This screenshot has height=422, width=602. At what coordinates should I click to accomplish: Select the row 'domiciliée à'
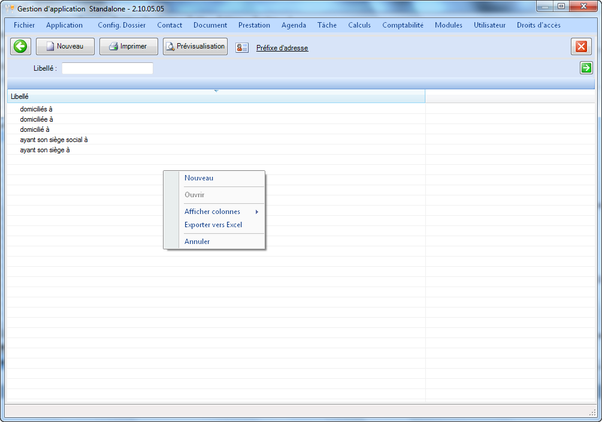(x=37, y=119)
